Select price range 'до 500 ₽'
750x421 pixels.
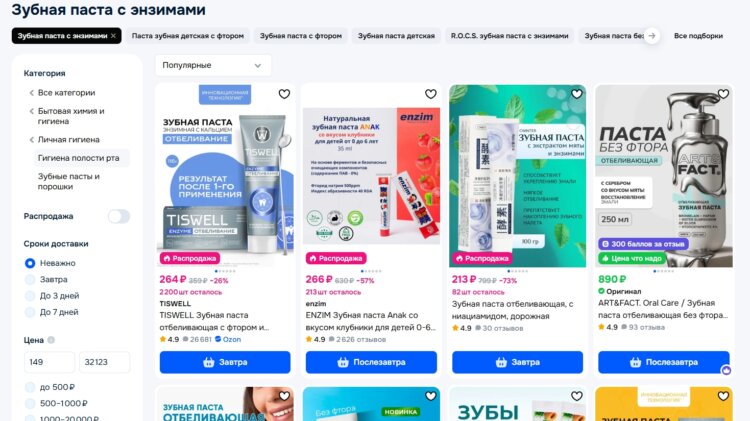[30, 387]
